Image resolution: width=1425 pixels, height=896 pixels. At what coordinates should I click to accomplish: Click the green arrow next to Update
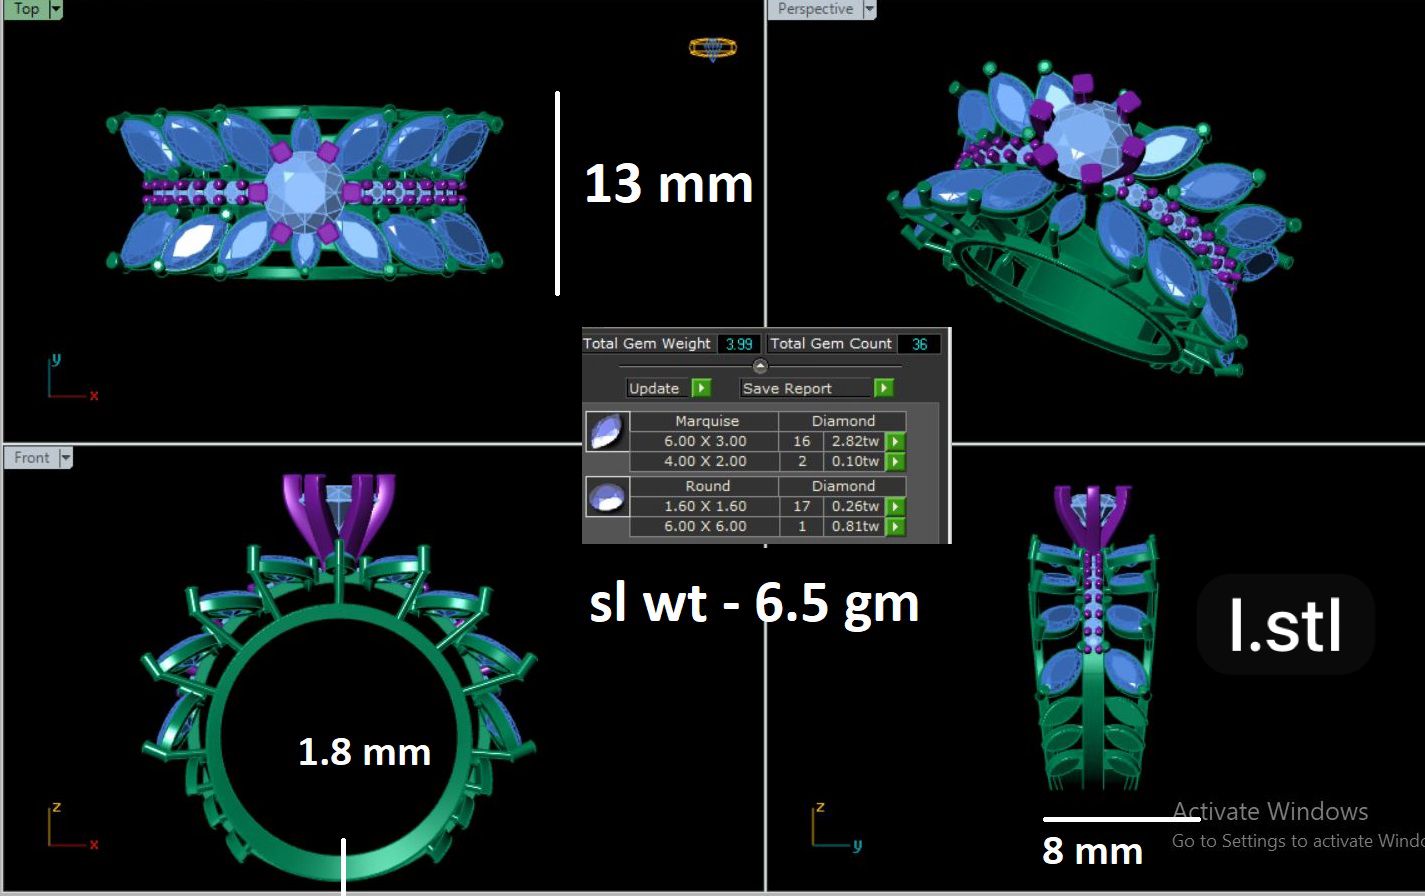pyautogui.click(x=701, y=388)
